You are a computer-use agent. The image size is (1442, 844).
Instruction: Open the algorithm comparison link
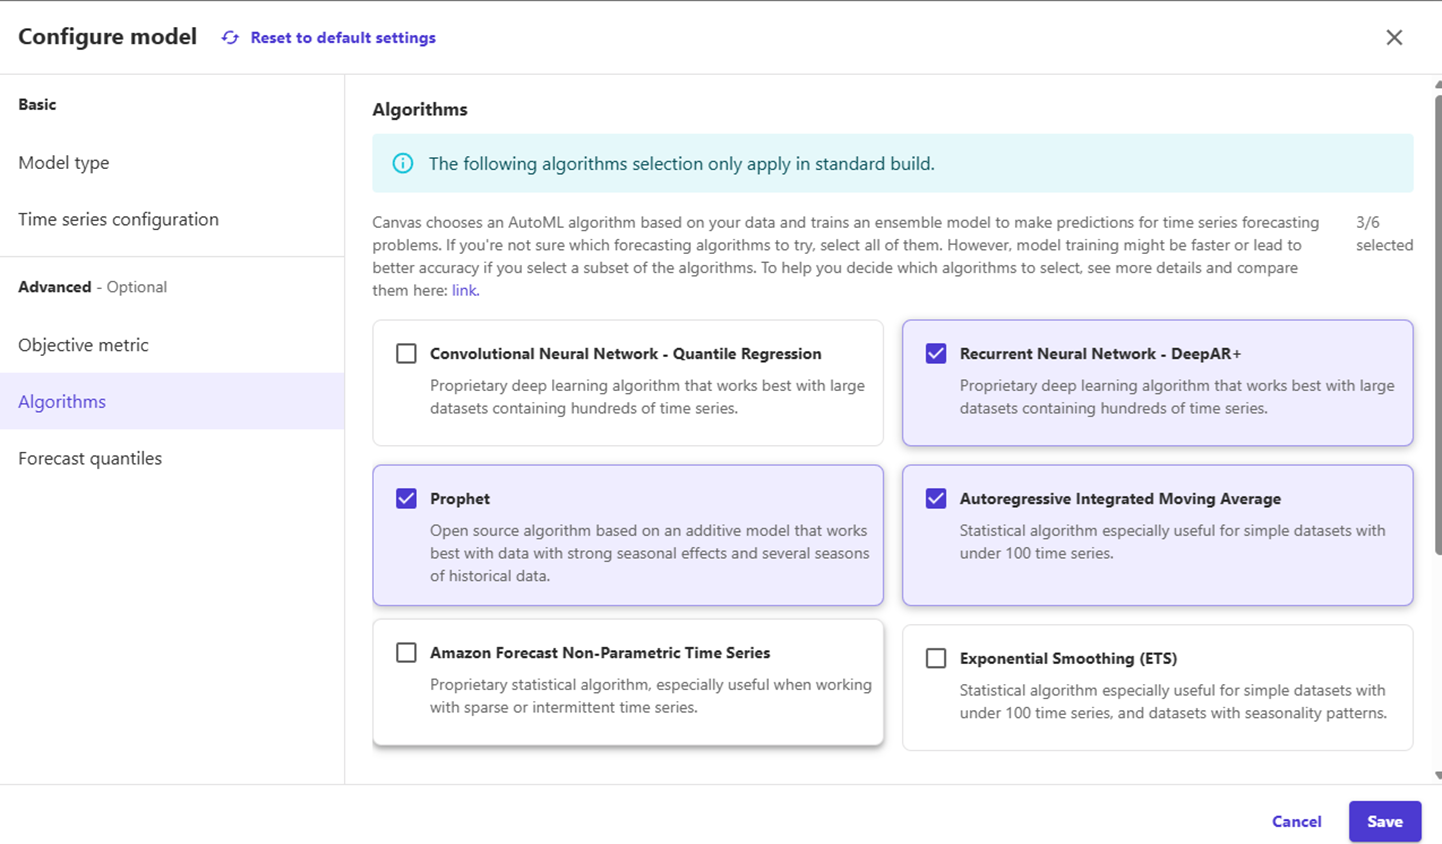click(x=464, y=290)
